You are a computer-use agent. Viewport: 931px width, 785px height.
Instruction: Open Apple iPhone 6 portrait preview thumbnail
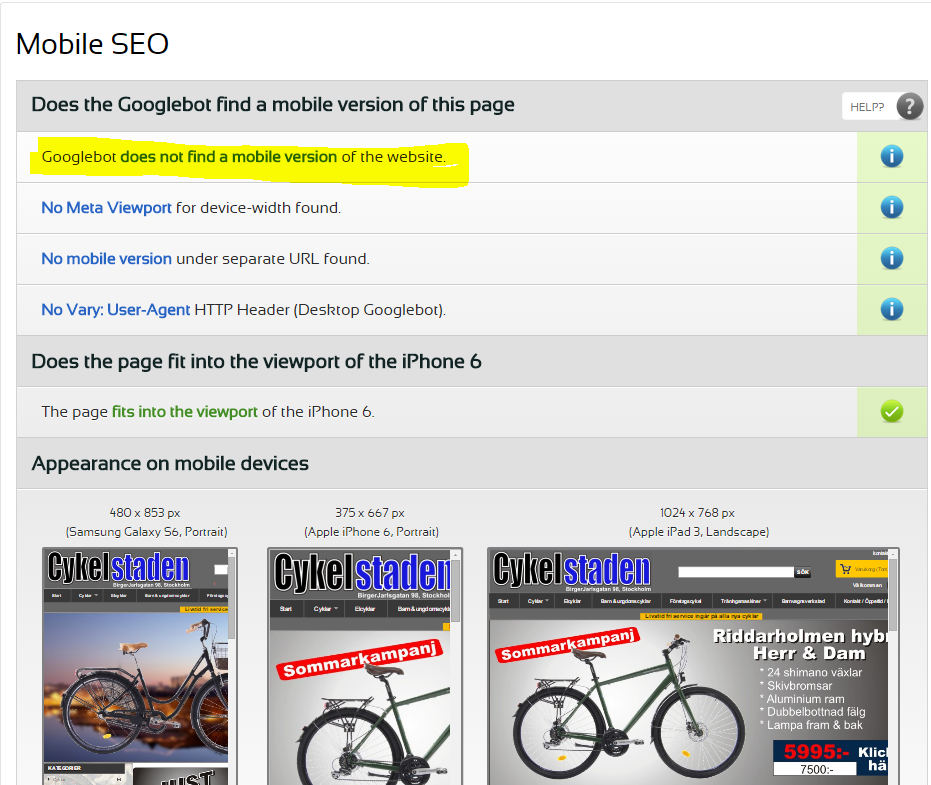365,666
